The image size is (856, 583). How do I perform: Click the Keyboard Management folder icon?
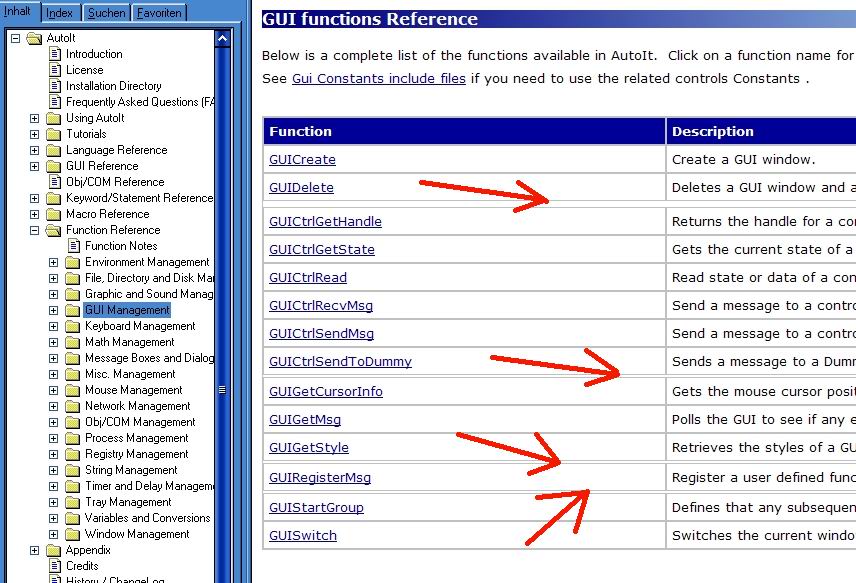pyautogui.click(x=73, y=326)
